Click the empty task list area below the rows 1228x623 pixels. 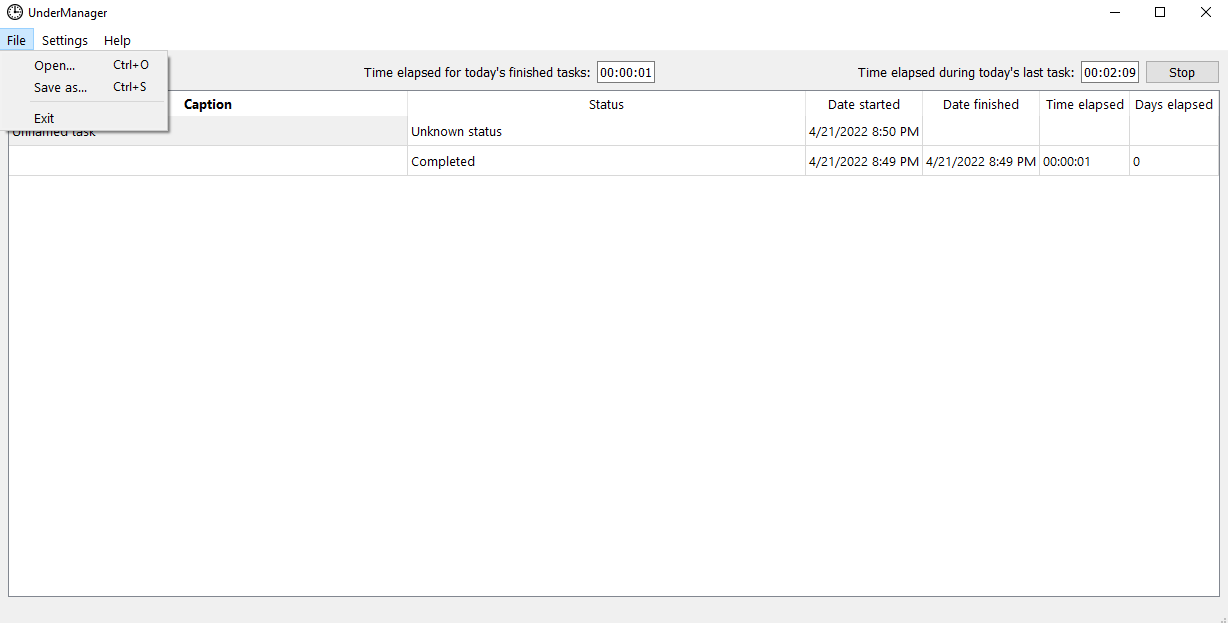[x=600, y=350]
